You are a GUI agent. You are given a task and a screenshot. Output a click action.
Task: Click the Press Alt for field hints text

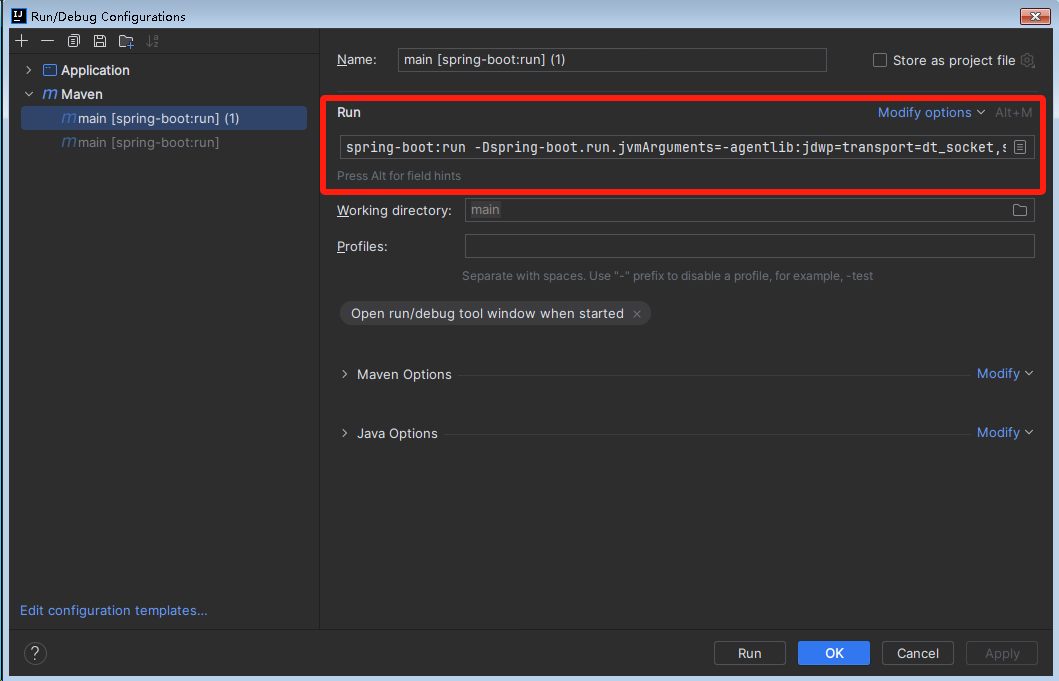(x=398, y=176)
